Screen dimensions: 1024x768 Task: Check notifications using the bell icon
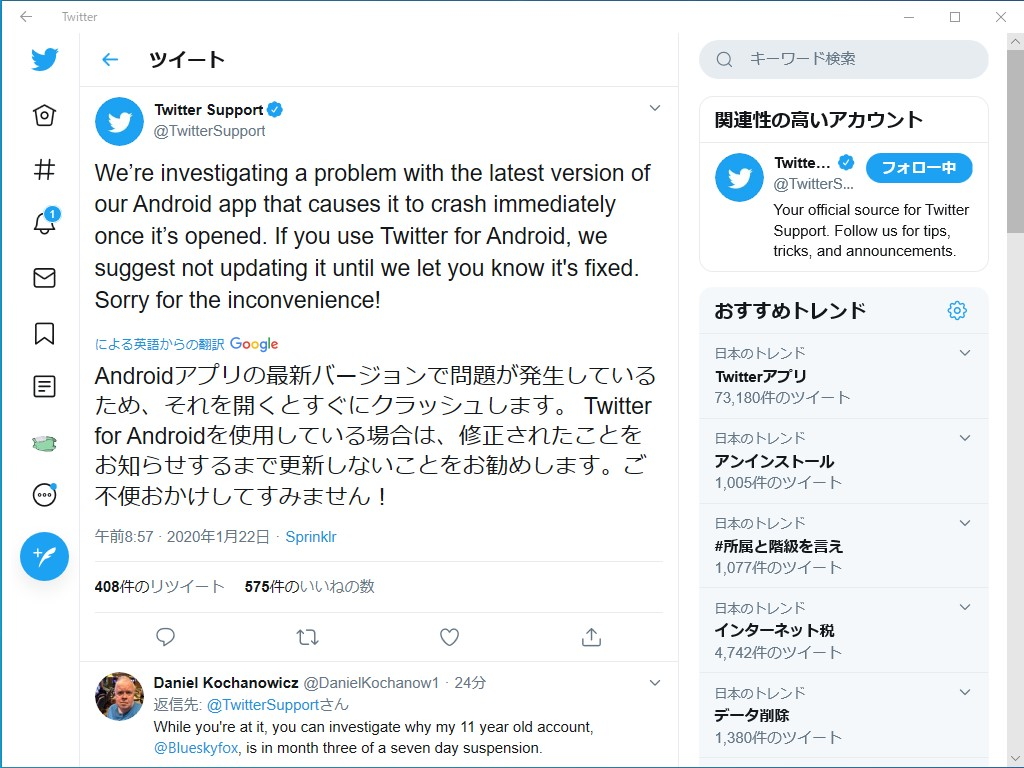click(44, 223)
